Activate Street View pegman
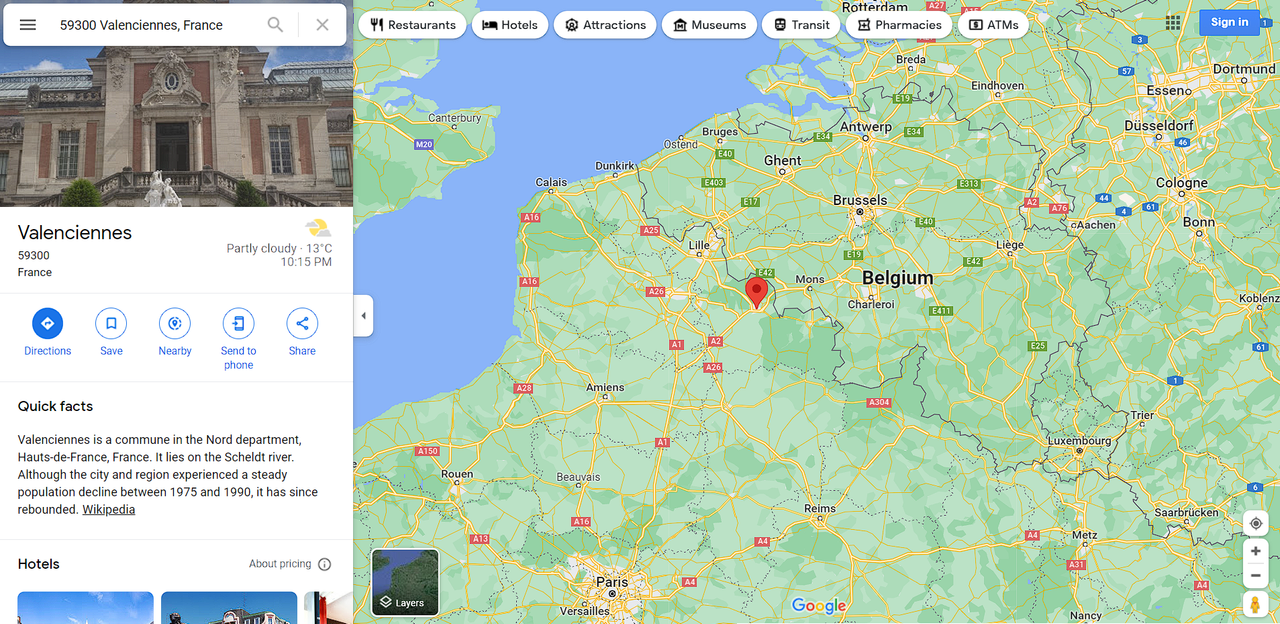The height and width of the screenshot is (624, 1280). [1256, 604]
